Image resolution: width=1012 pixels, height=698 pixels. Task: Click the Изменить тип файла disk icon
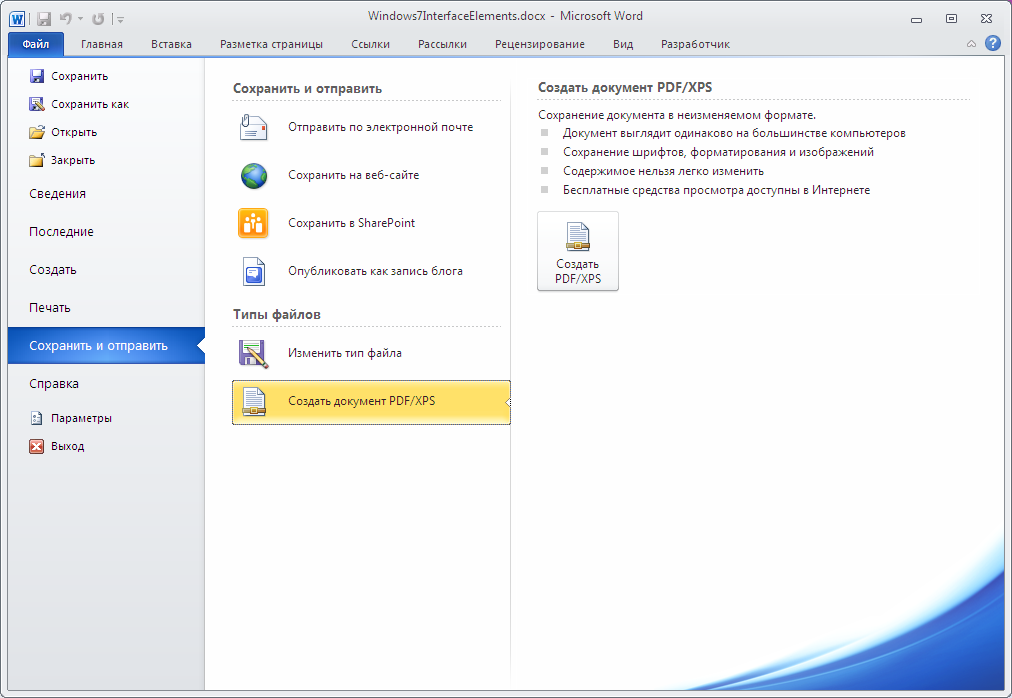253,354
